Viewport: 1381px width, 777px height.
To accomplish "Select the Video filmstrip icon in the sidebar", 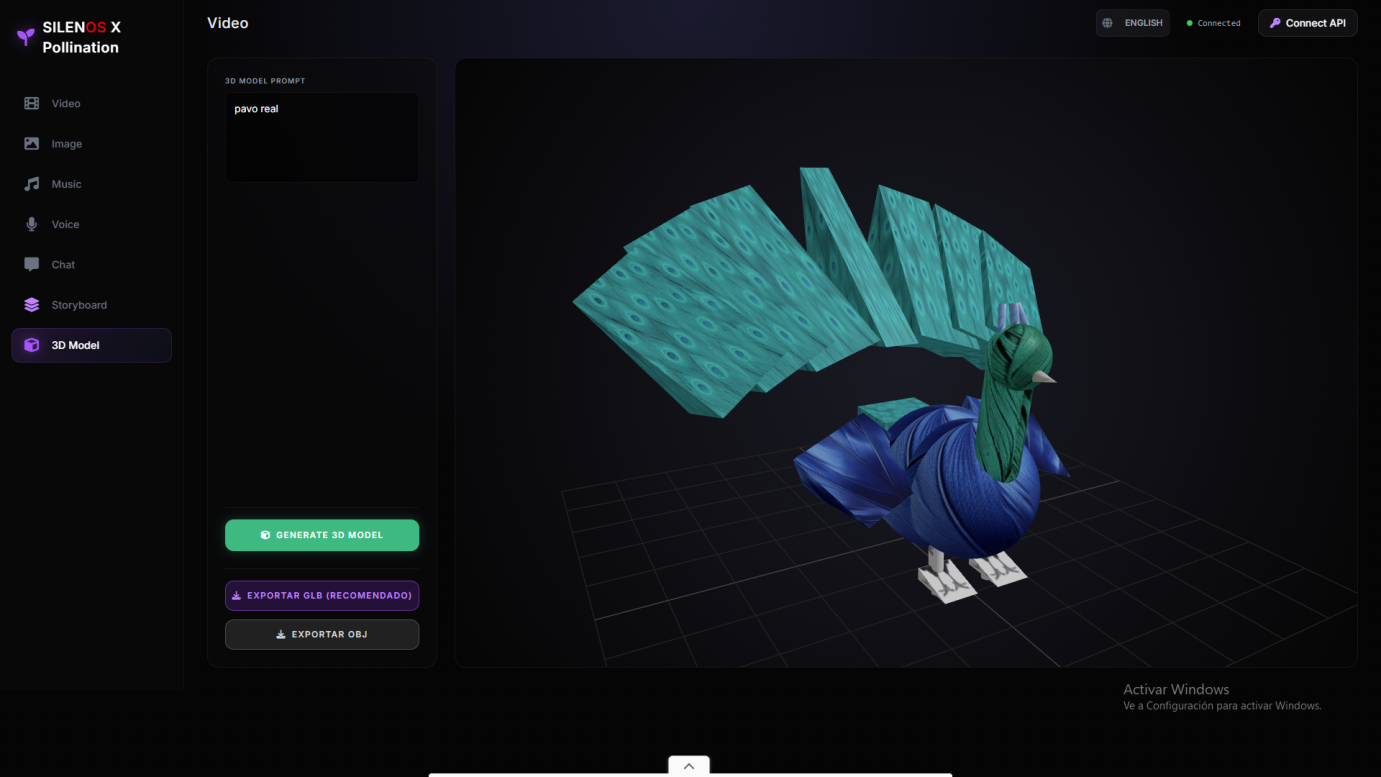I will coord(30,103).
